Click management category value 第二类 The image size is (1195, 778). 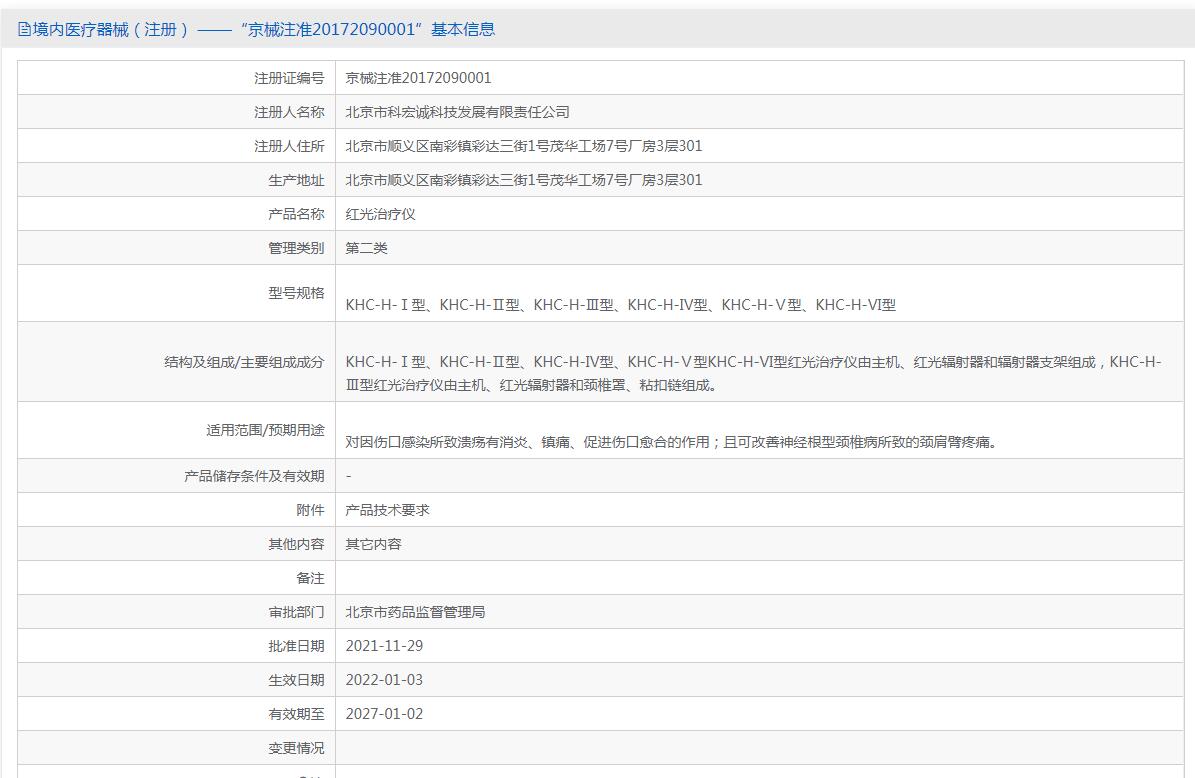coord(367,248)
